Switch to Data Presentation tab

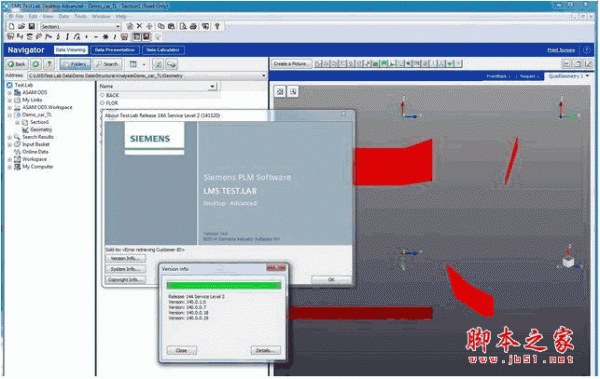(115, 50)
